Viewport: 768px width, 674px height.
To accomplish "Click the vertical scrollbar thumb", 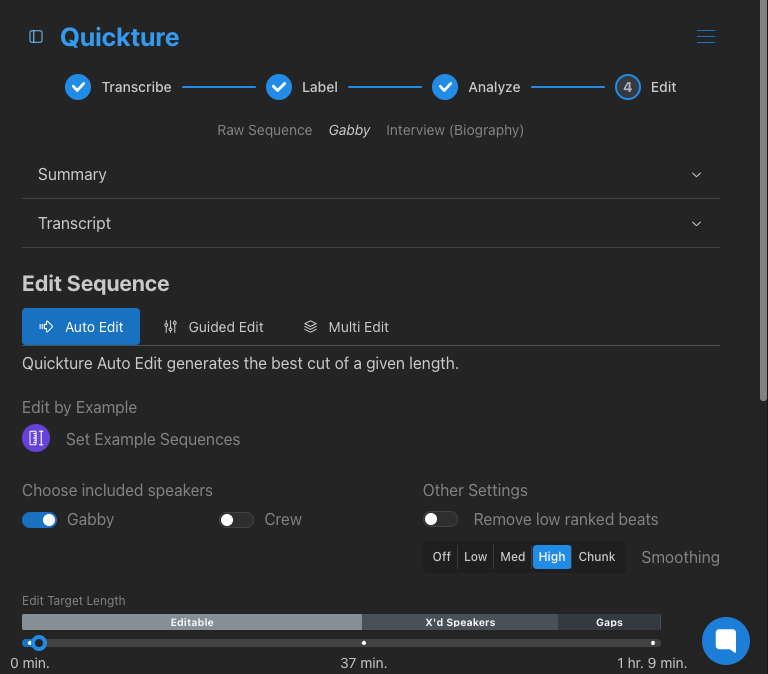I will coord(763,201).
